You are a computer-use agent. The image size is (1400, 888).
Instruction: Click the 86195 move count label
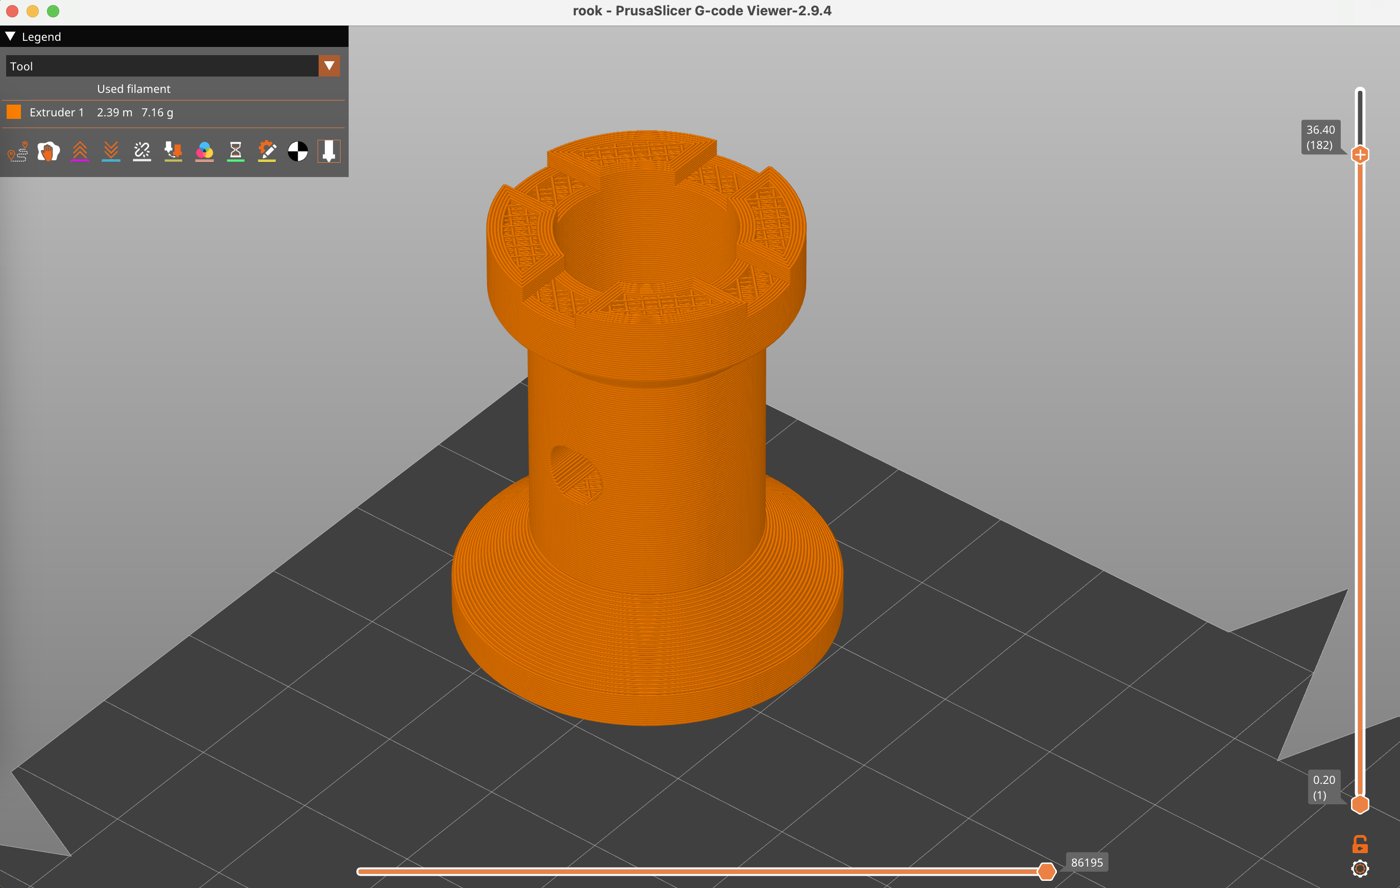1087,862
